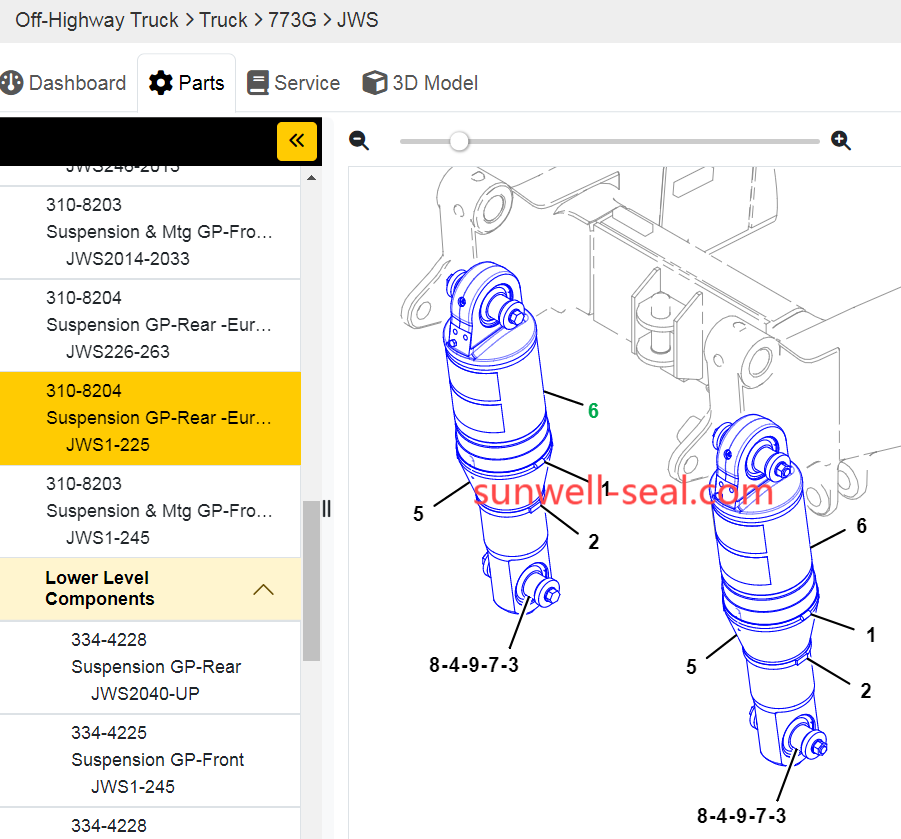Click the Parts gear icon
Viewport: 901px width, 839px height.
(x=160, y=83)
